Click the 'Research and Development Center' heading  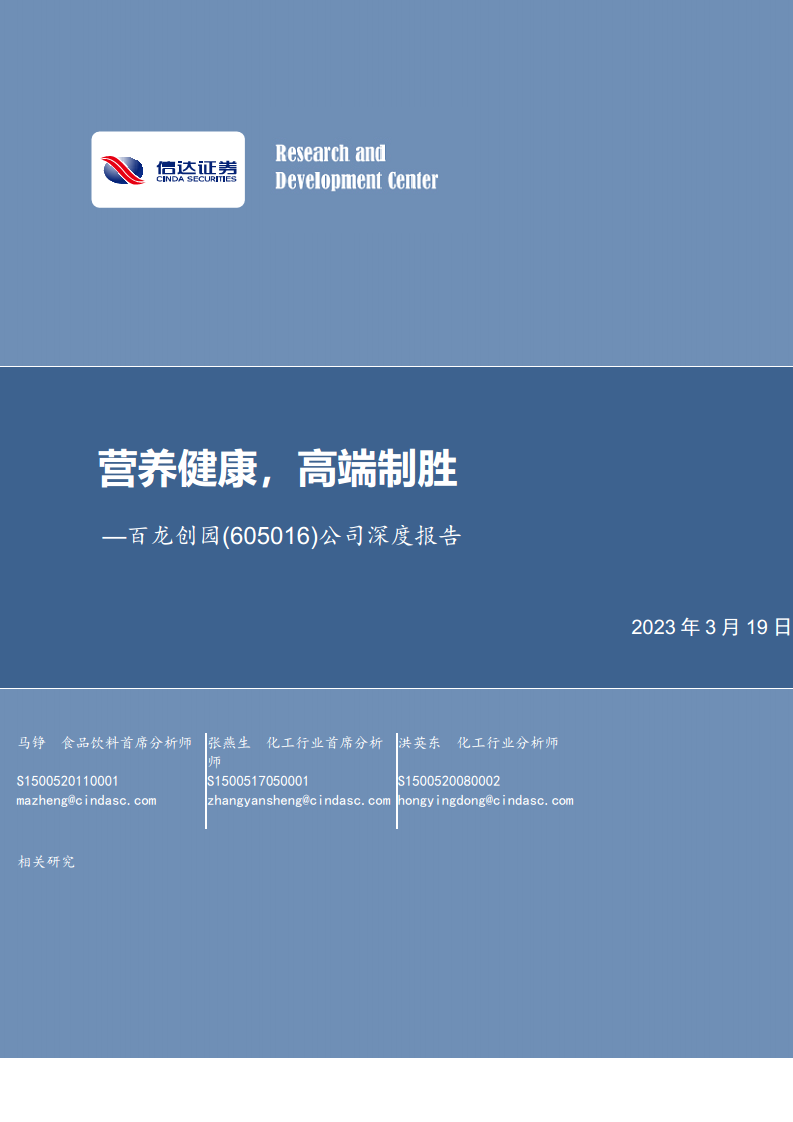click(x=356, y=167)
